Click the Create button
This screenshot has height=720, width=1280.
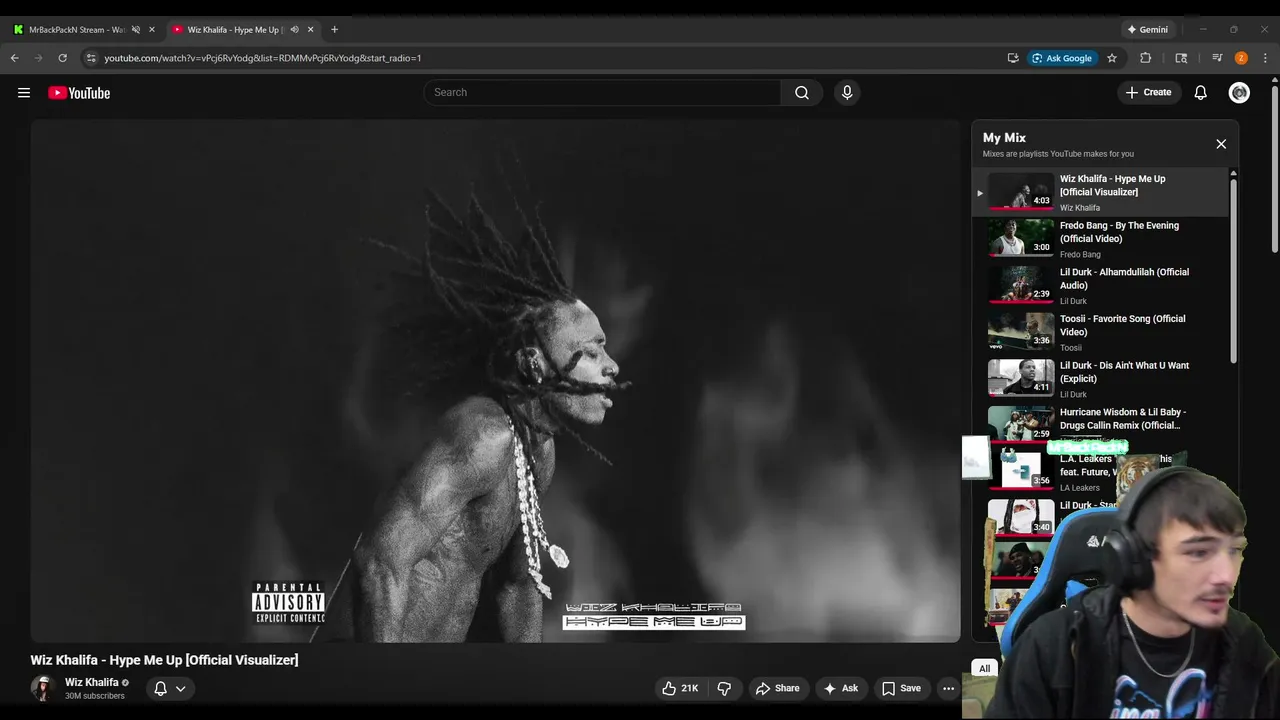(1148, 93)
